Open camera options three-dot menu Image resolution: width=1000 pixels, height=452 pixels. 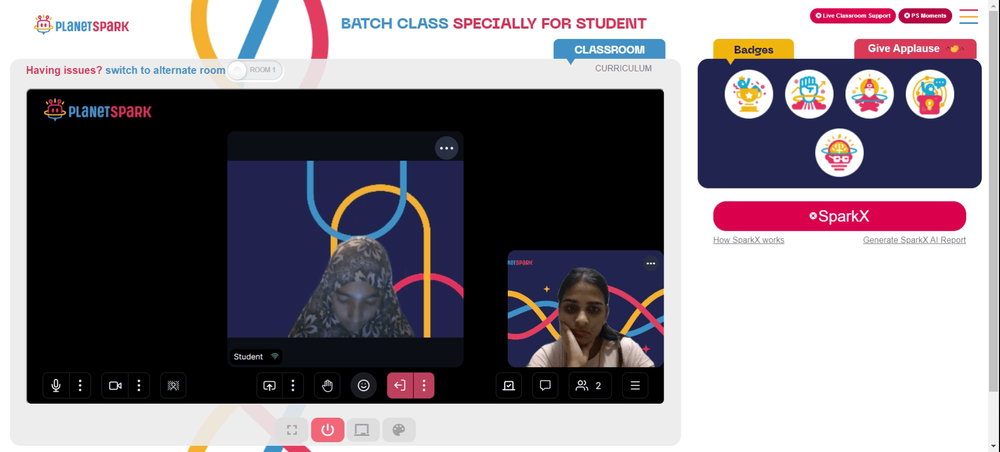138,386
